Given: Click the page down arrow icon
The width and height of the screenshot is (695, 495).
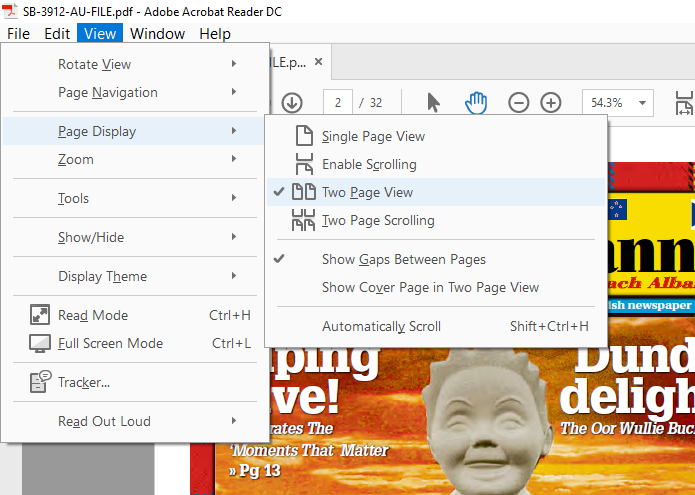Looking at the screenshot, I should pos(292,102).
